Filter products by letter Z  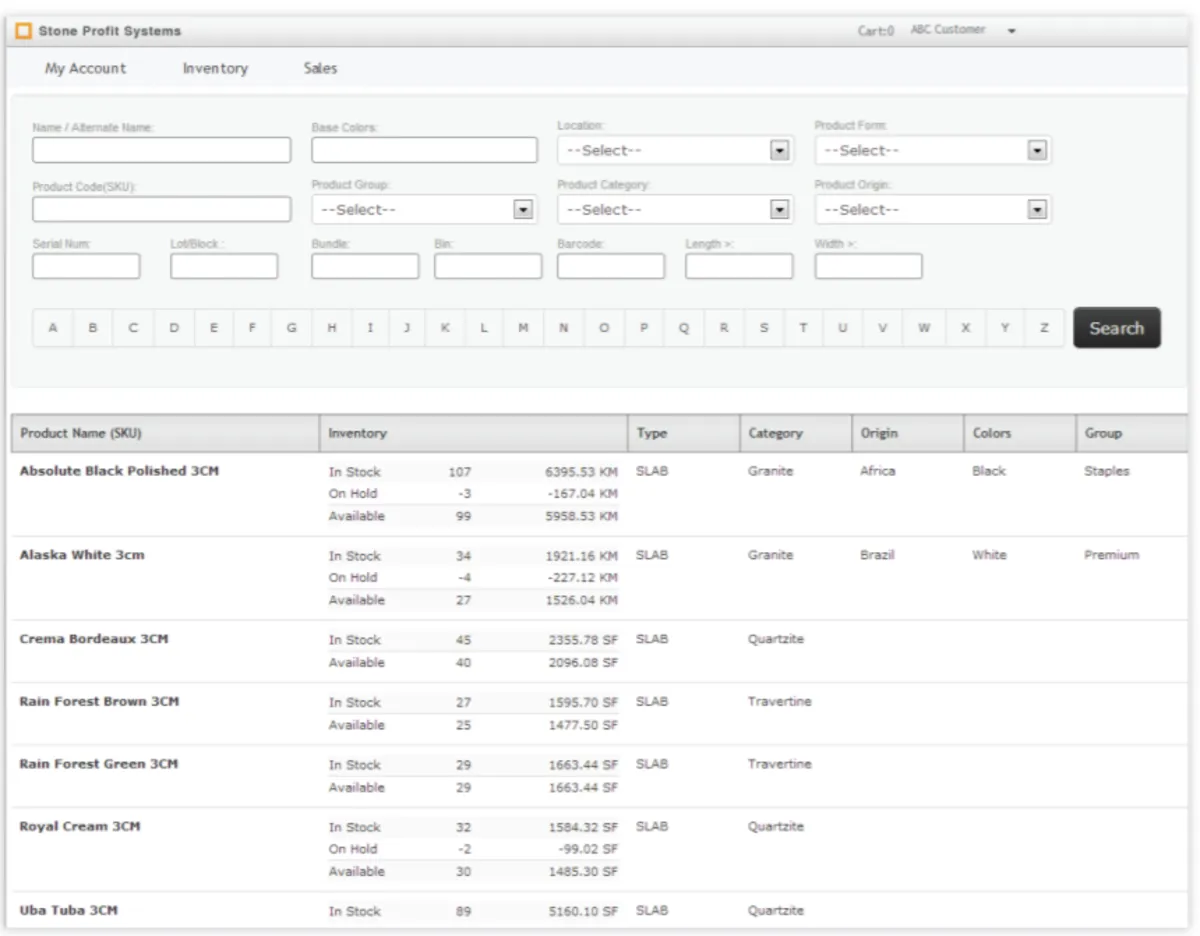click(x=1044, y=328)
